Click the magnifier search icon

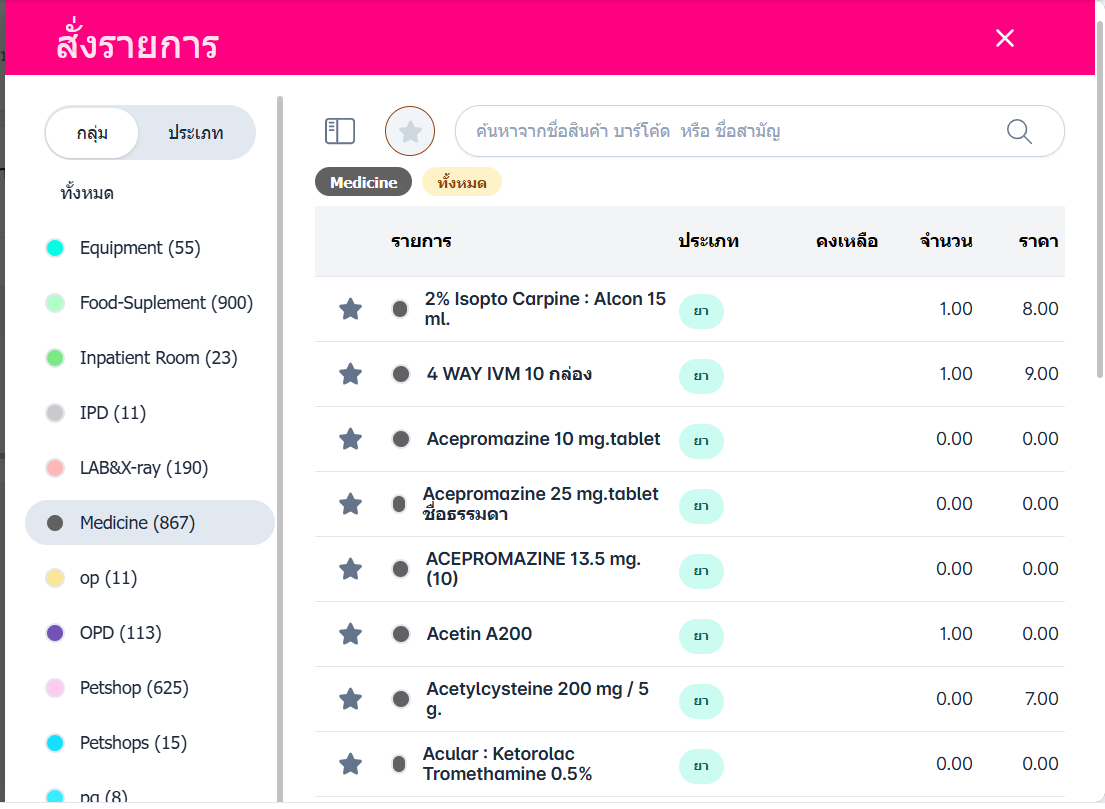point(1019,131)
